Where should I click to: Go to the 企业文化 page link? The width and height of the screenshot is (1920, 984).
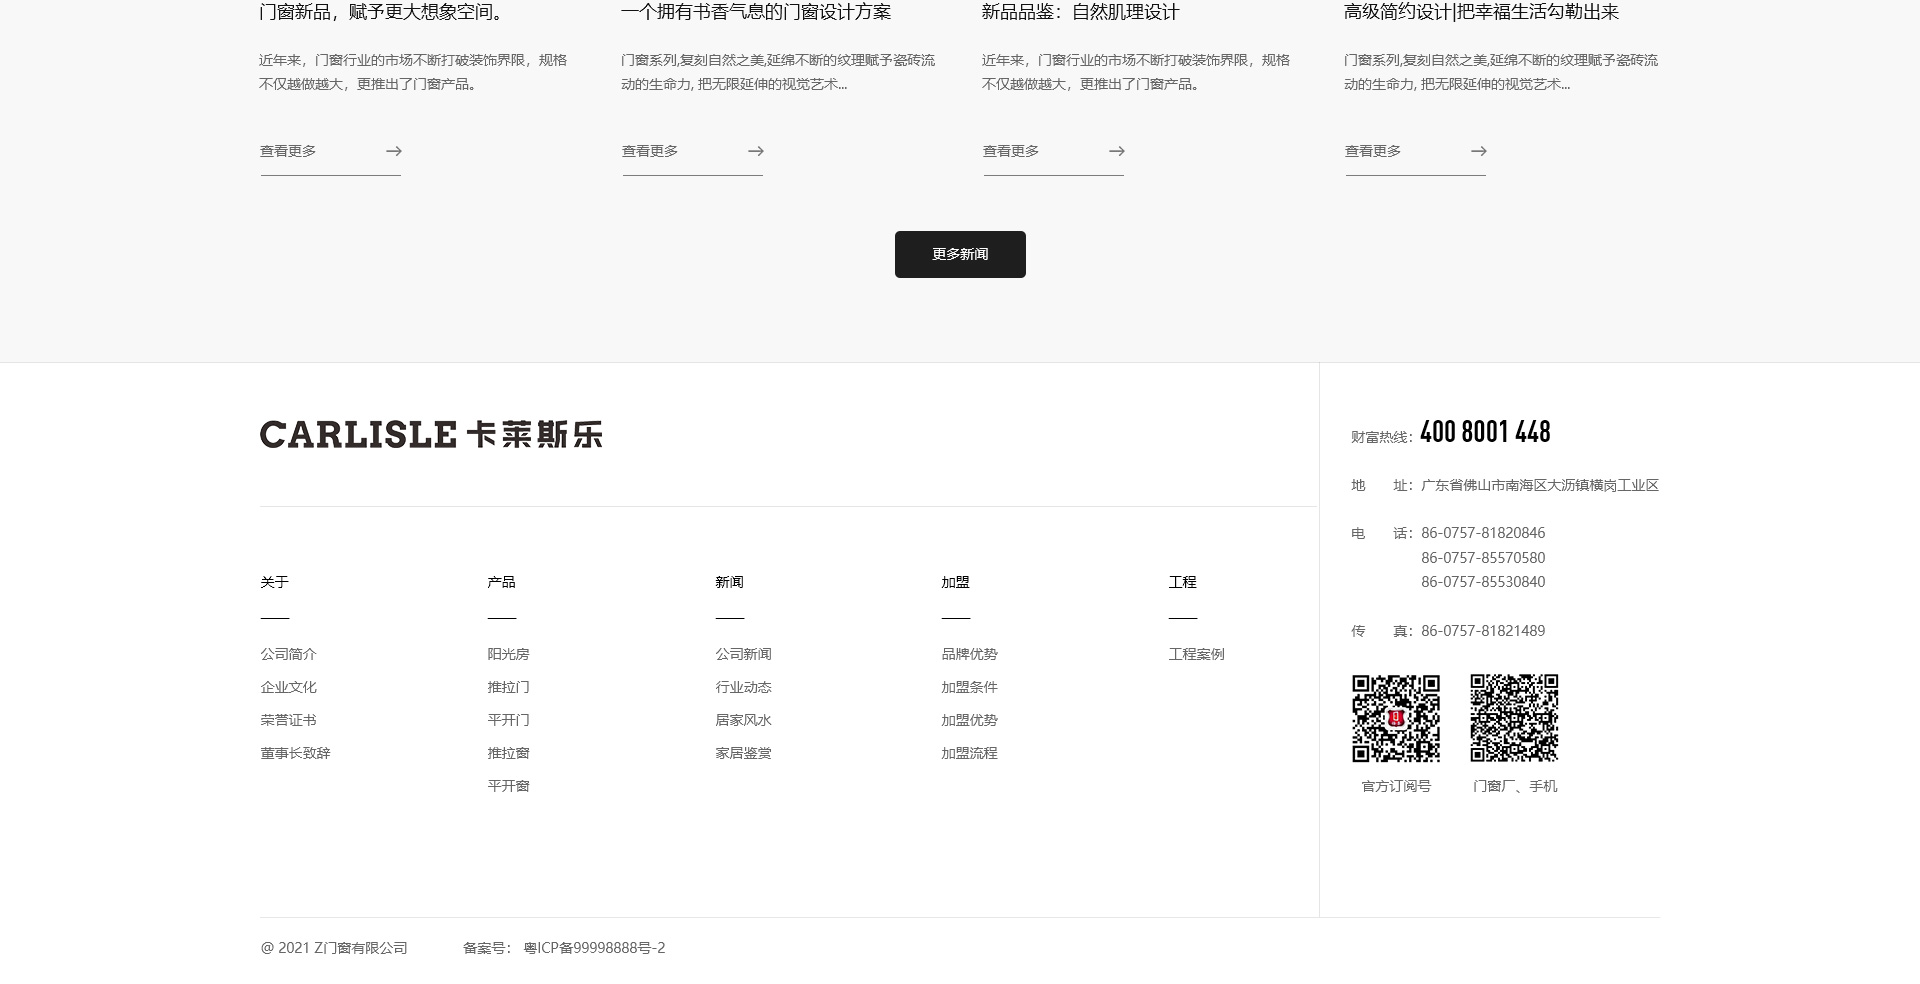[288, 687]
